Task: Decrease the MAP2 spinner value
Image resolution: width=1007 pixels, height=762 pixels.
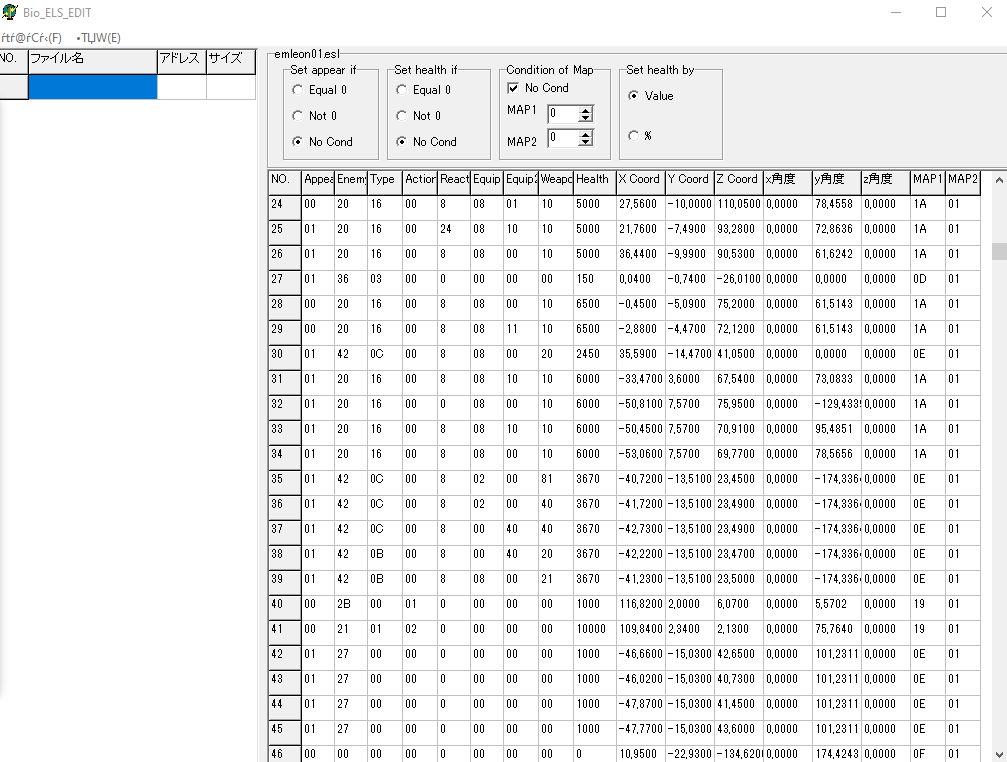Action: point(585,142)
